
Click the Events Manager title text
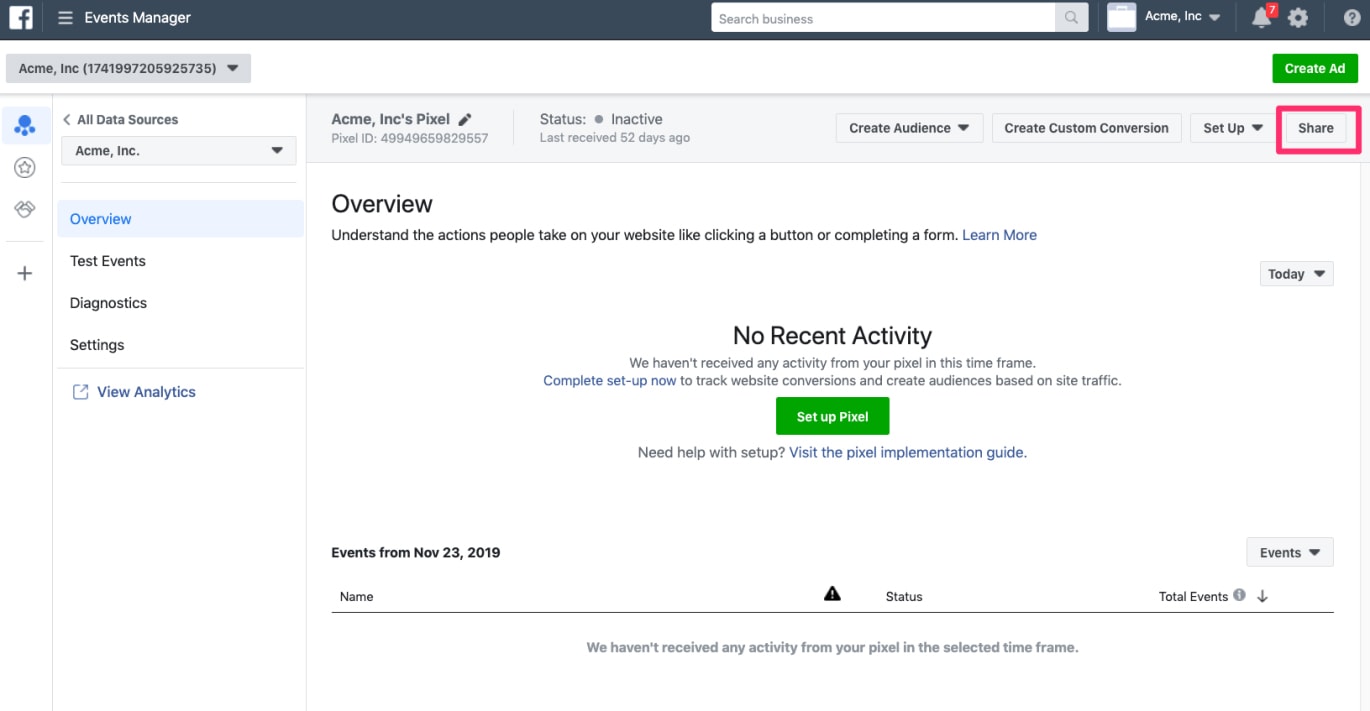pos(138,18)
